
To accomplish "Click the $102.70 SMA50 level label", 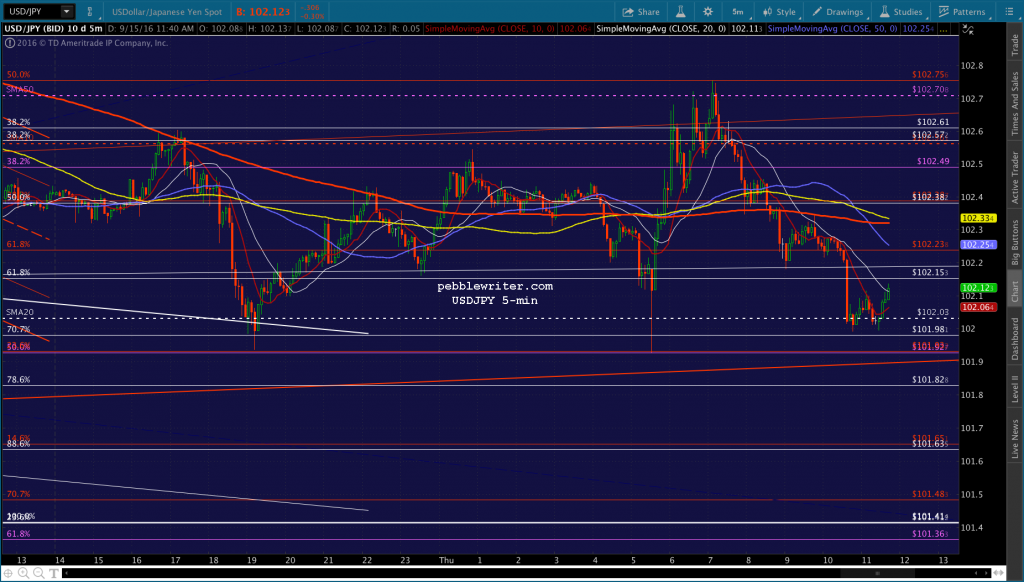I will 930,89.
